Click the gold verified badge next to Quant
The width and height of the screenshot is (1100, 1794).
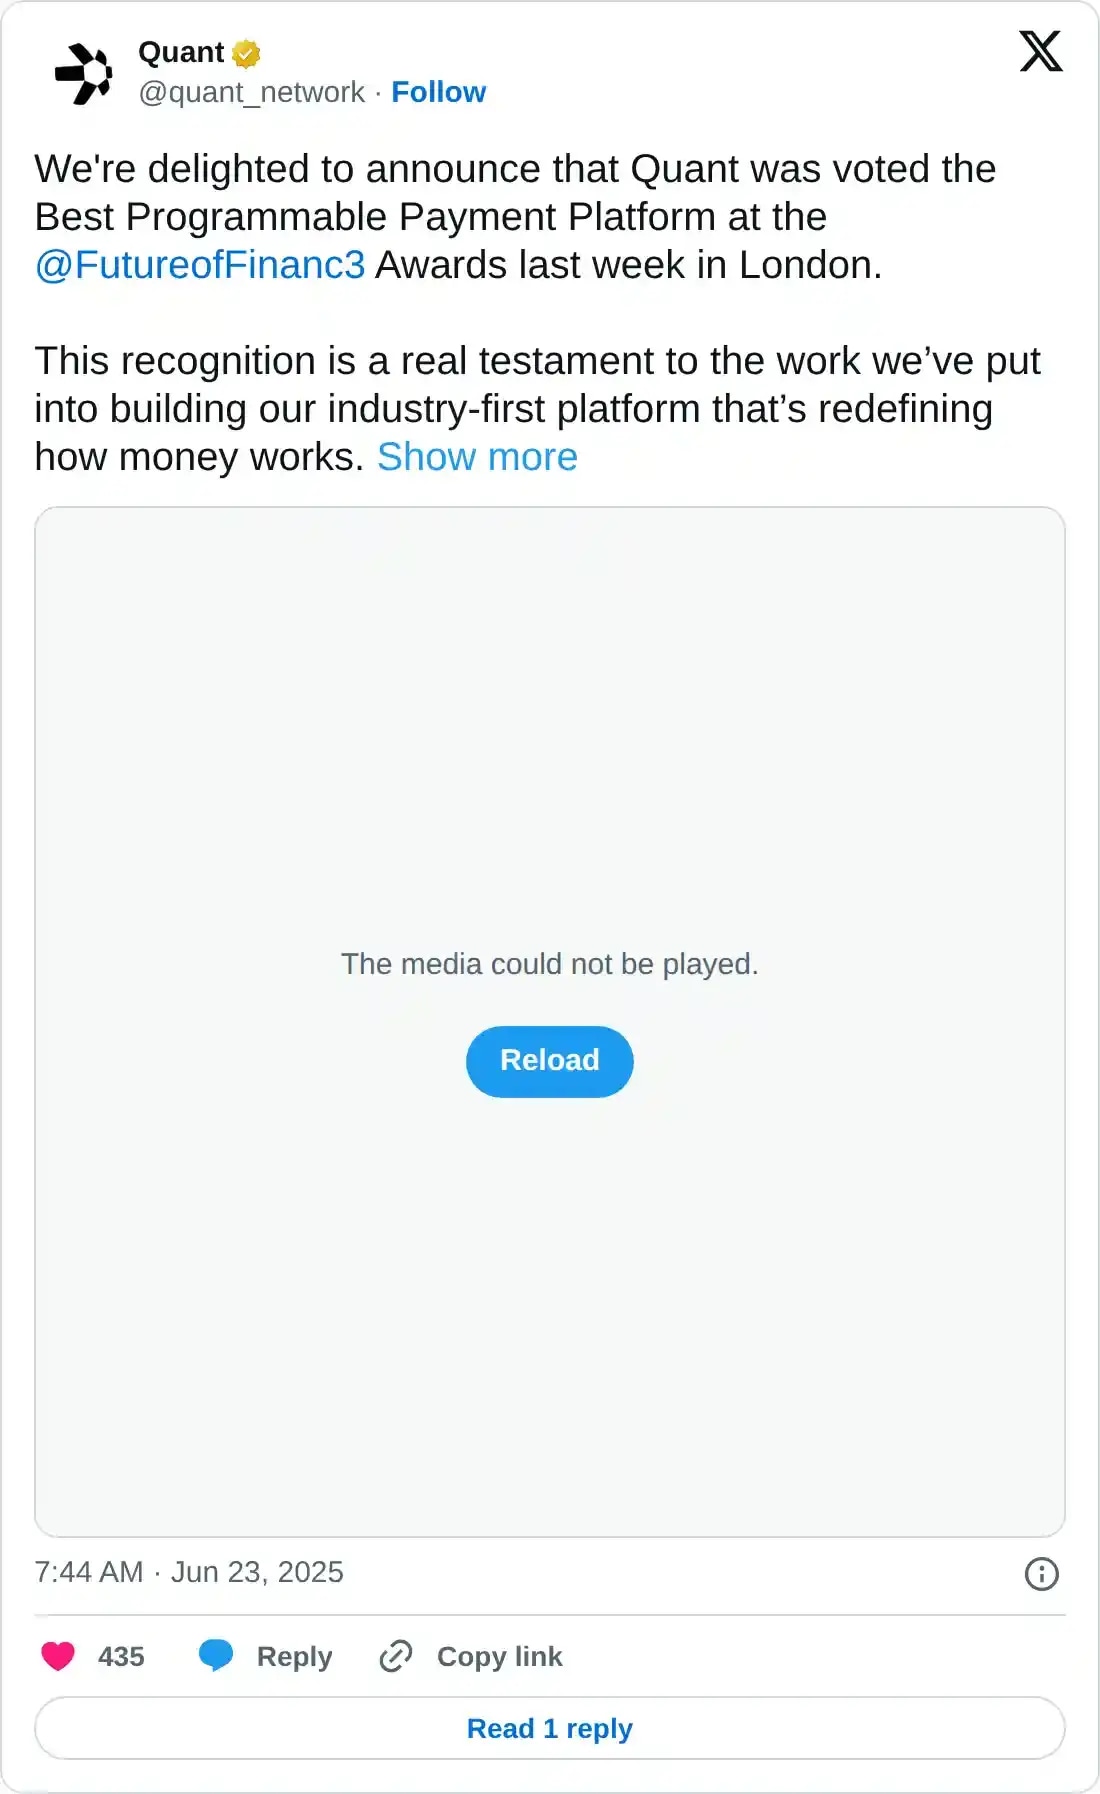click(x=245, y=53)
